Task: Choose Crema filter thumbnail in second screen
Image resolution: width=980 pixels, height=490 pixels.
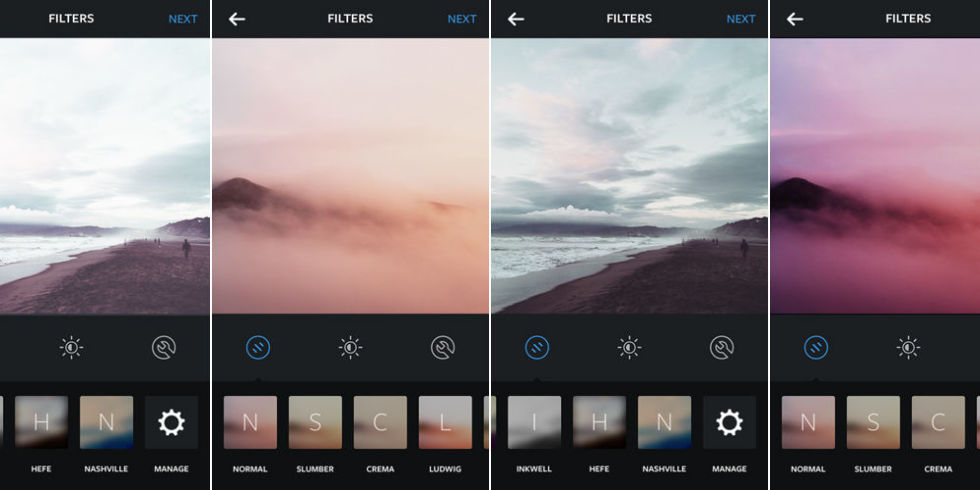Action: [x=380, y=422]
